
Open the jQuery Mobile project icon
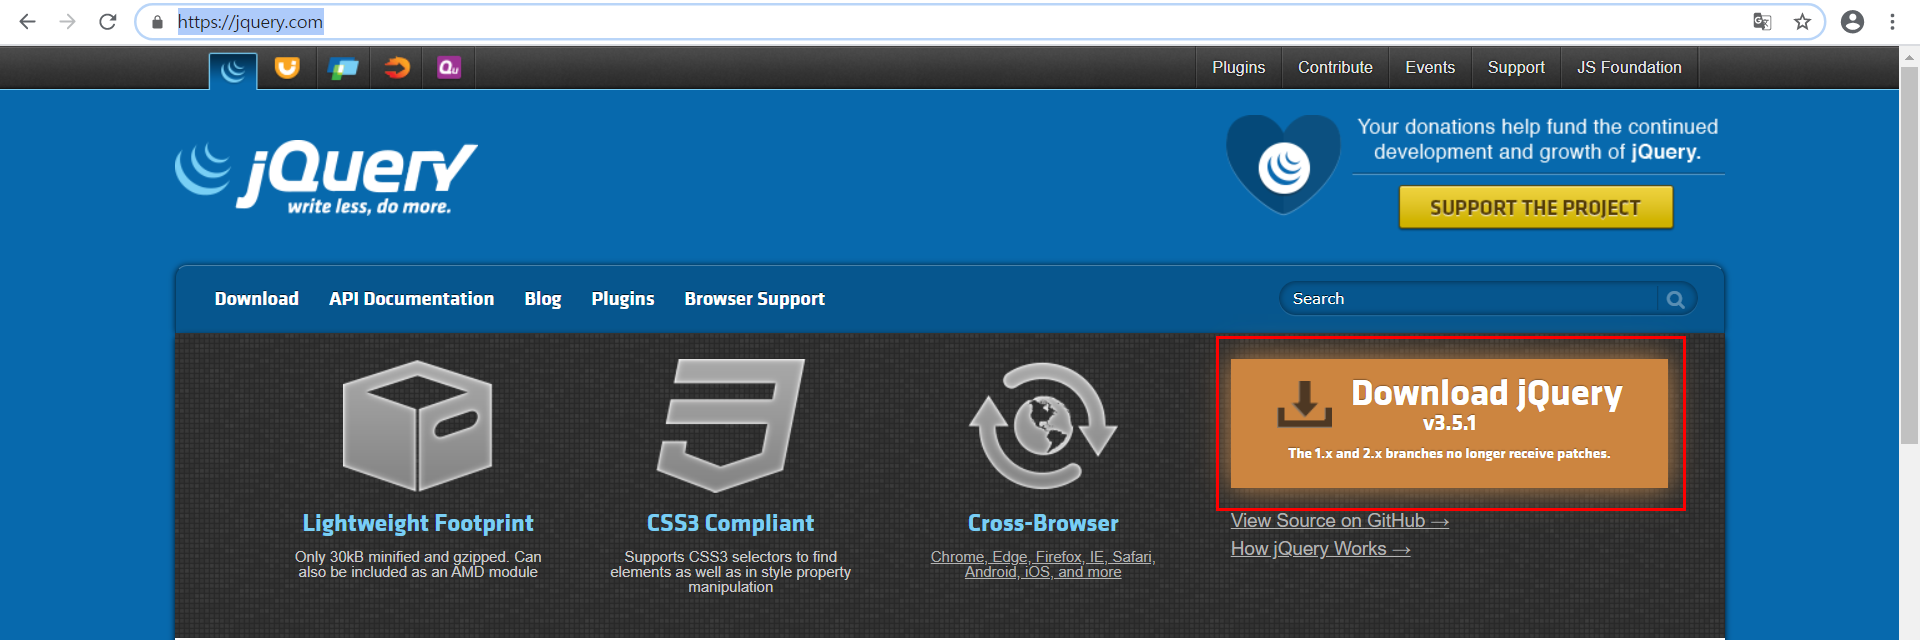[343, 68]
